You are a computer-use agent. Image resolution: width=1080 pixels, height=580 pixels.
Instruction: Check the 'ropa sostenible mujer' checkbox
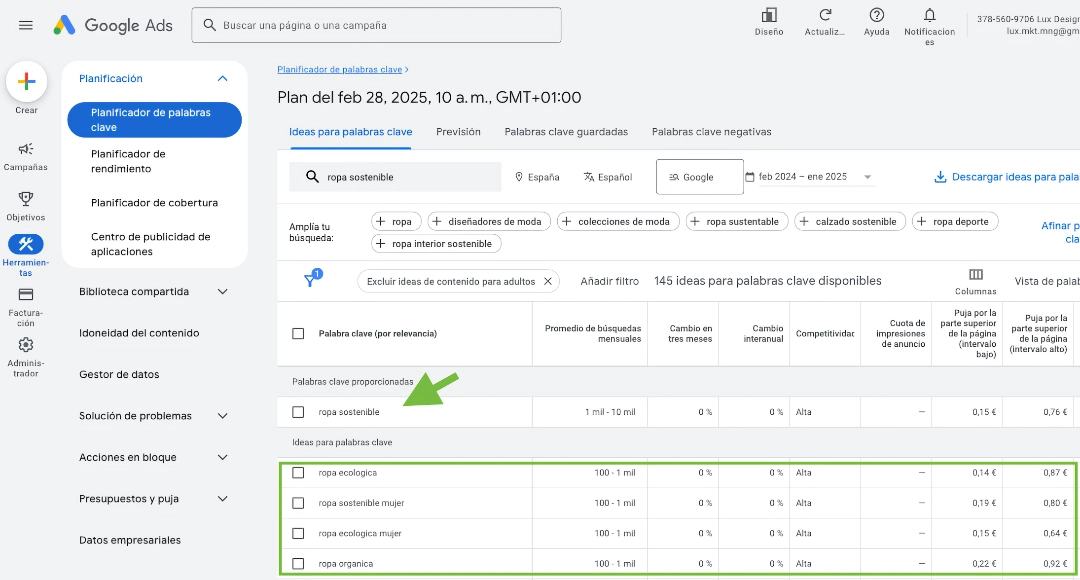(298, 503)
